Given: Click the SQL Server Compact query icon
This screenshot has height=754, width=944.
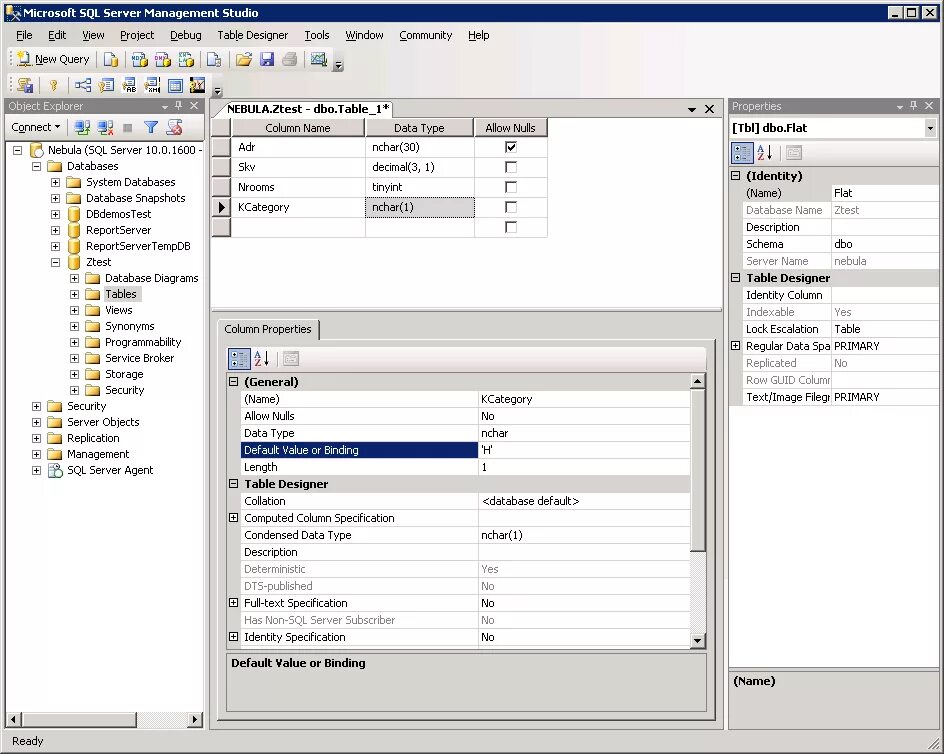Looking at the screenshot, I should point(214,59).
